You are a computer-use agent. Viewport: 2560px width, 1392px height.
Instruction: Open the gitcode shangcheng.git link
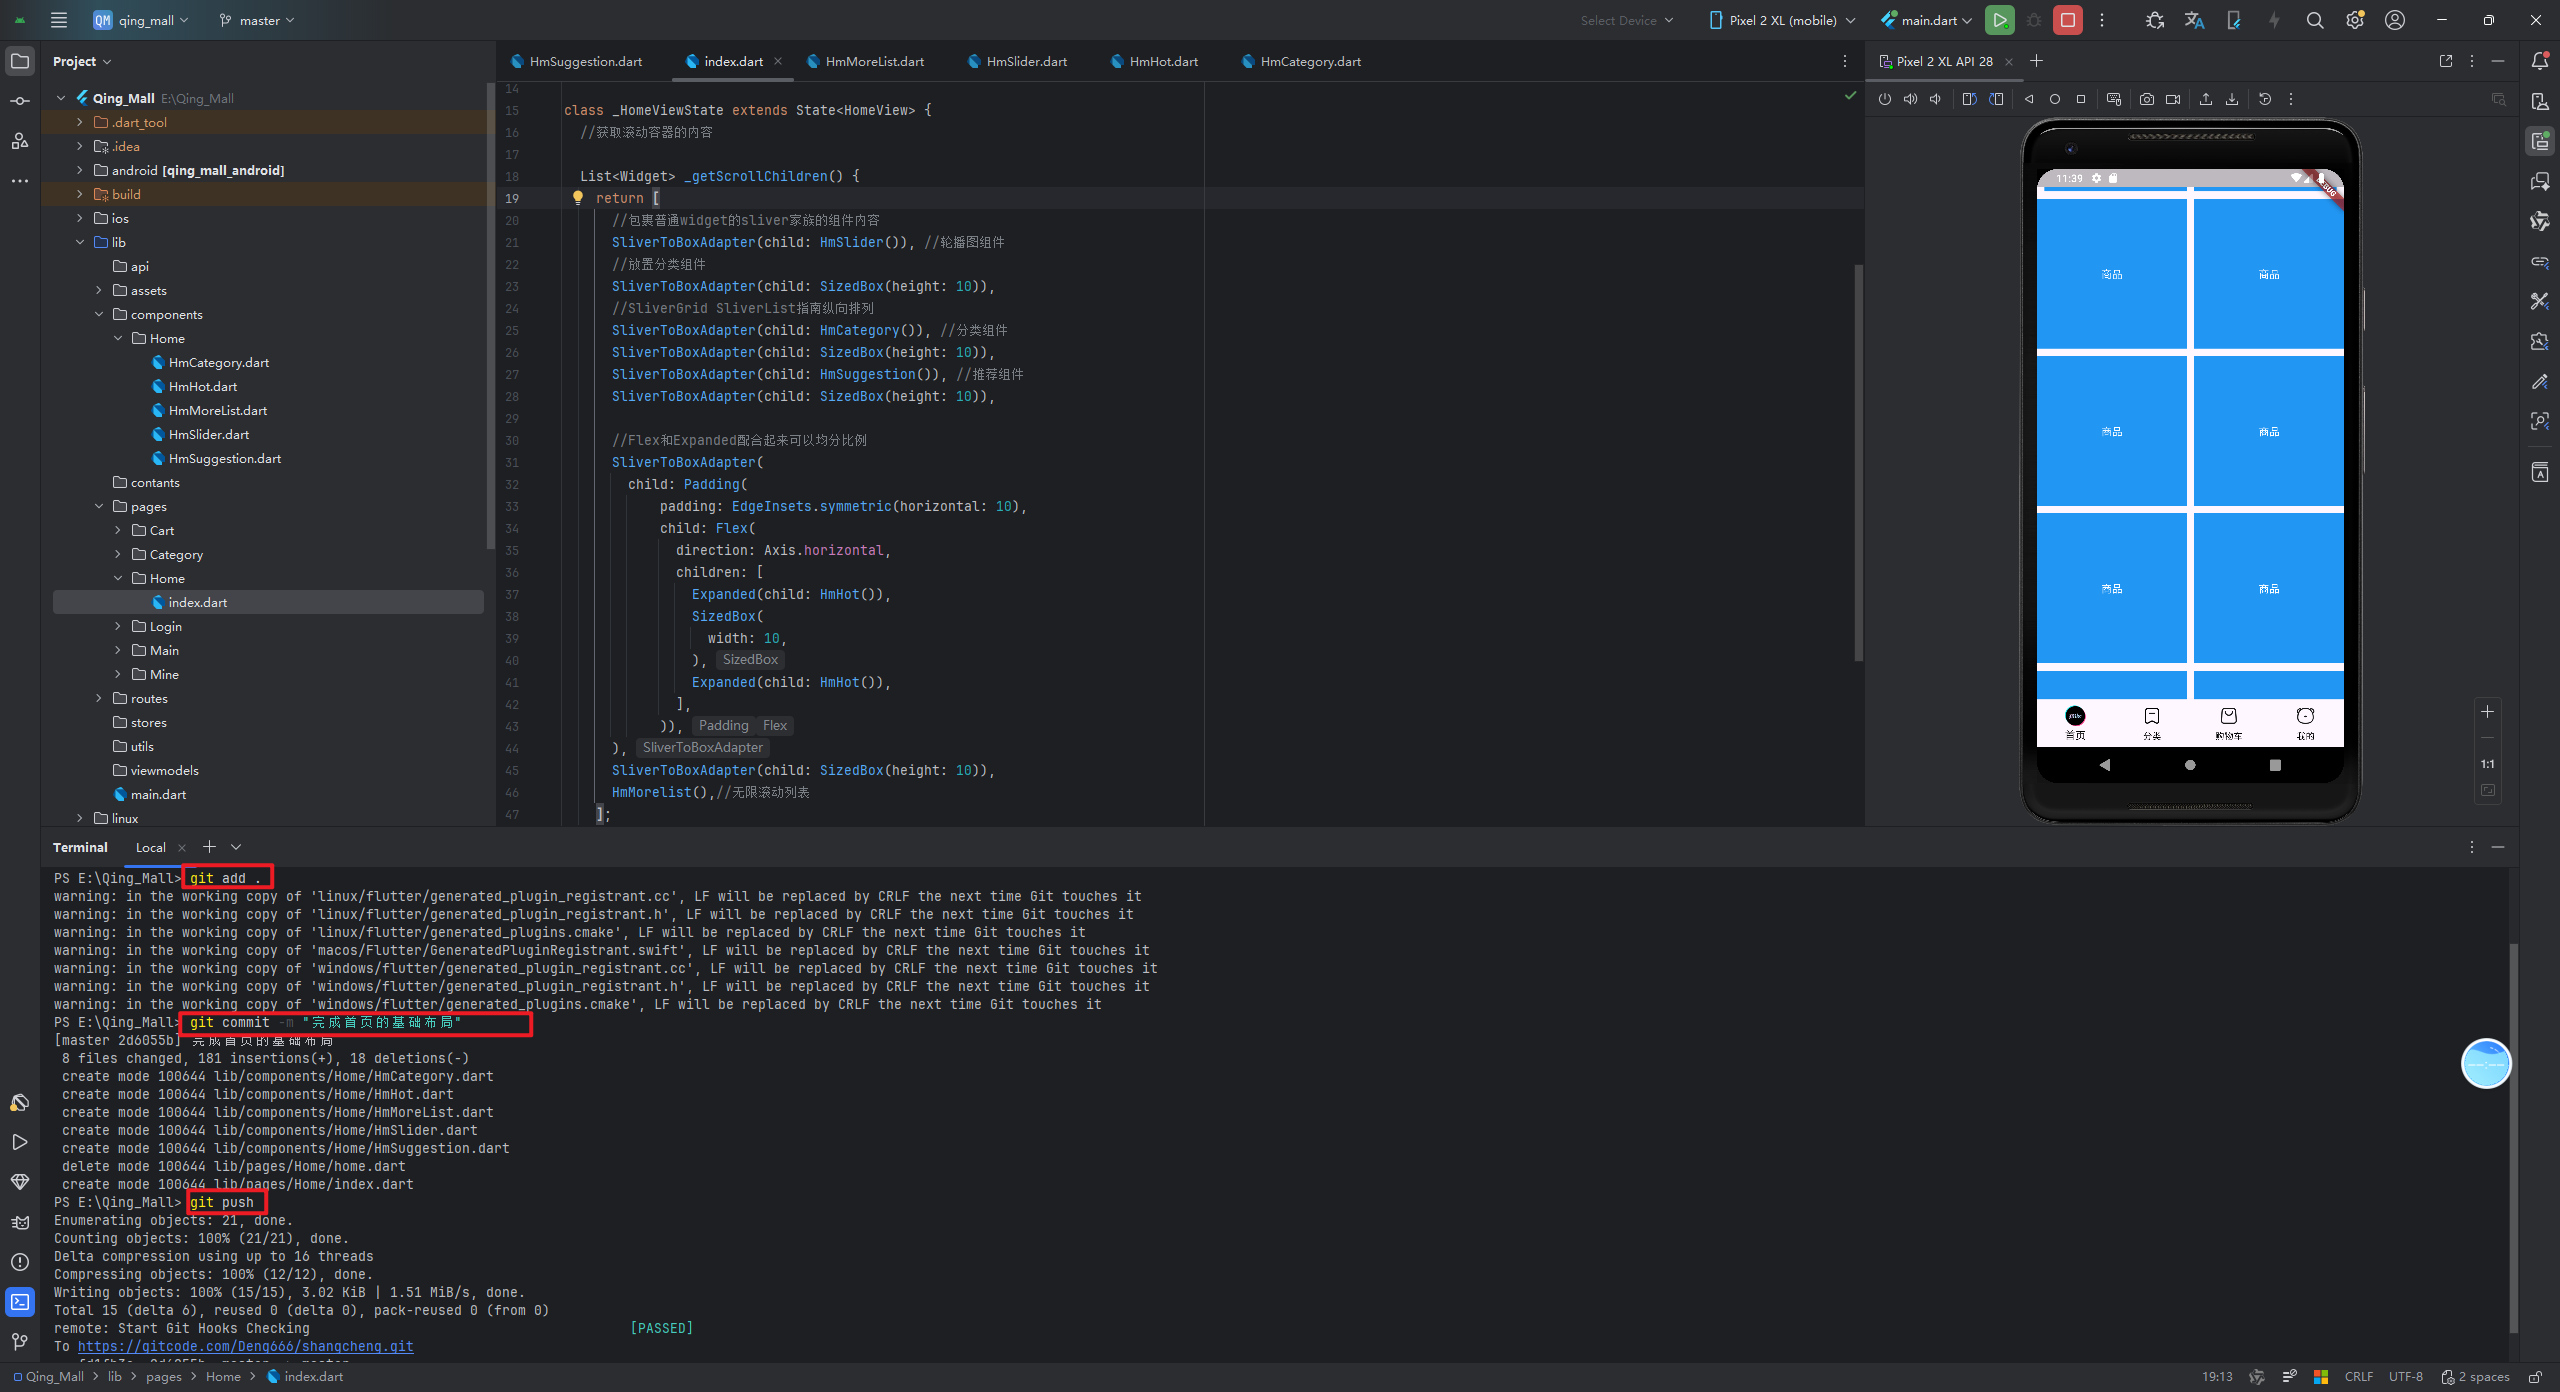coord(245,1346)
